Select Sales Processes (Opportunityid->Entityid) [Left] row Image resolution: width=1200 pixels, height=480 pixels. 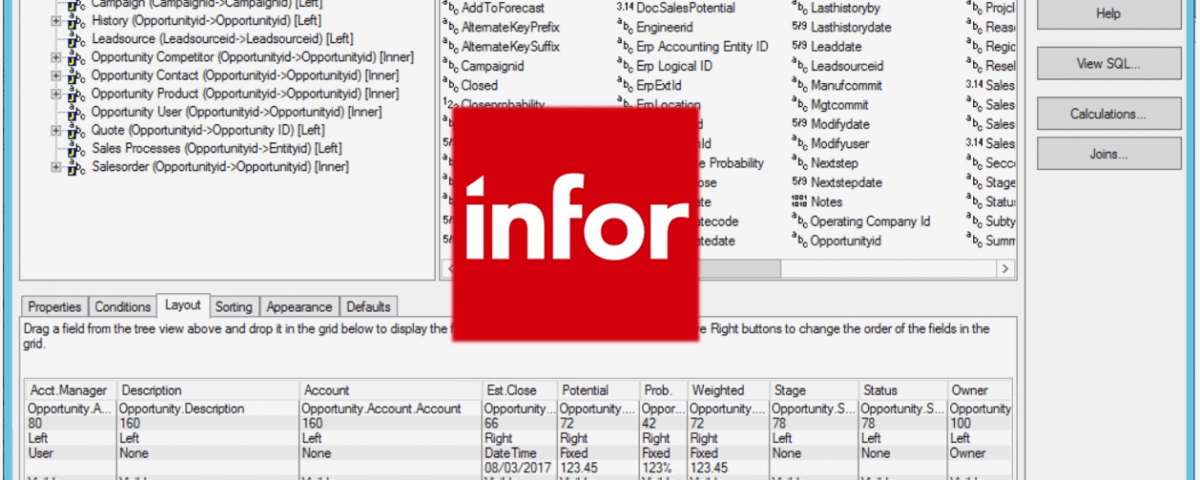tap(217, 148)
